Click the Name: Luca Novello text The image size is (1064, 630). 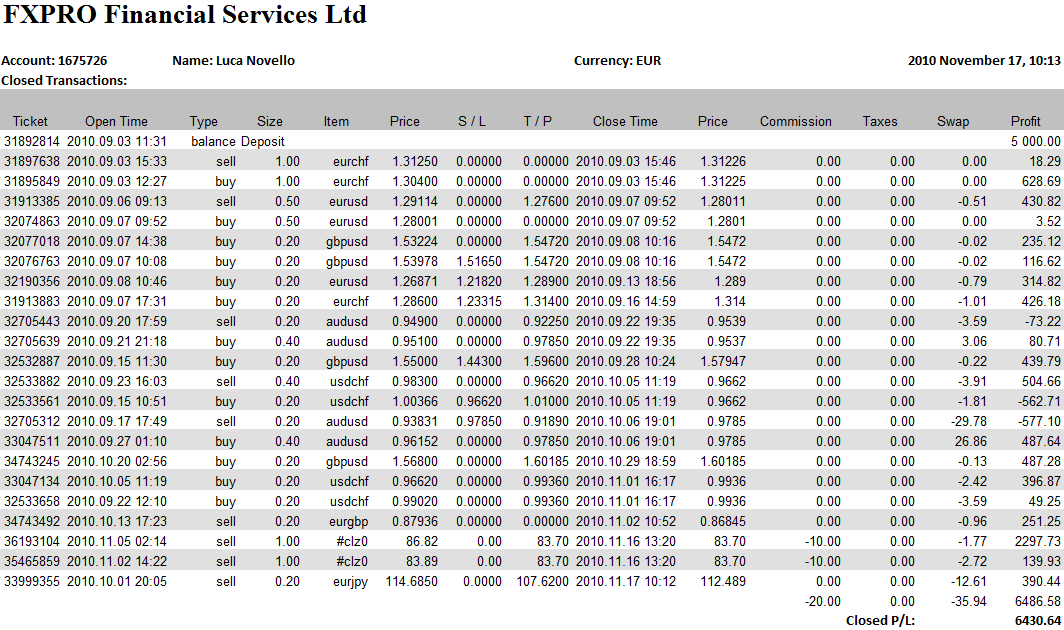(233, 60)
